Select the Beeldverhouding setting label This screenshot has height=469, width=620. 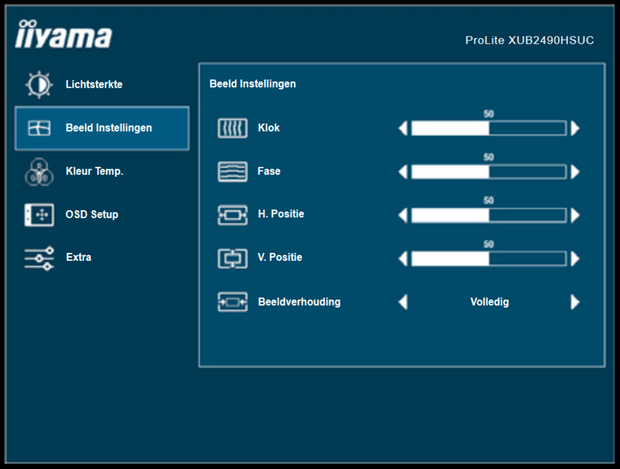[299, 302]
